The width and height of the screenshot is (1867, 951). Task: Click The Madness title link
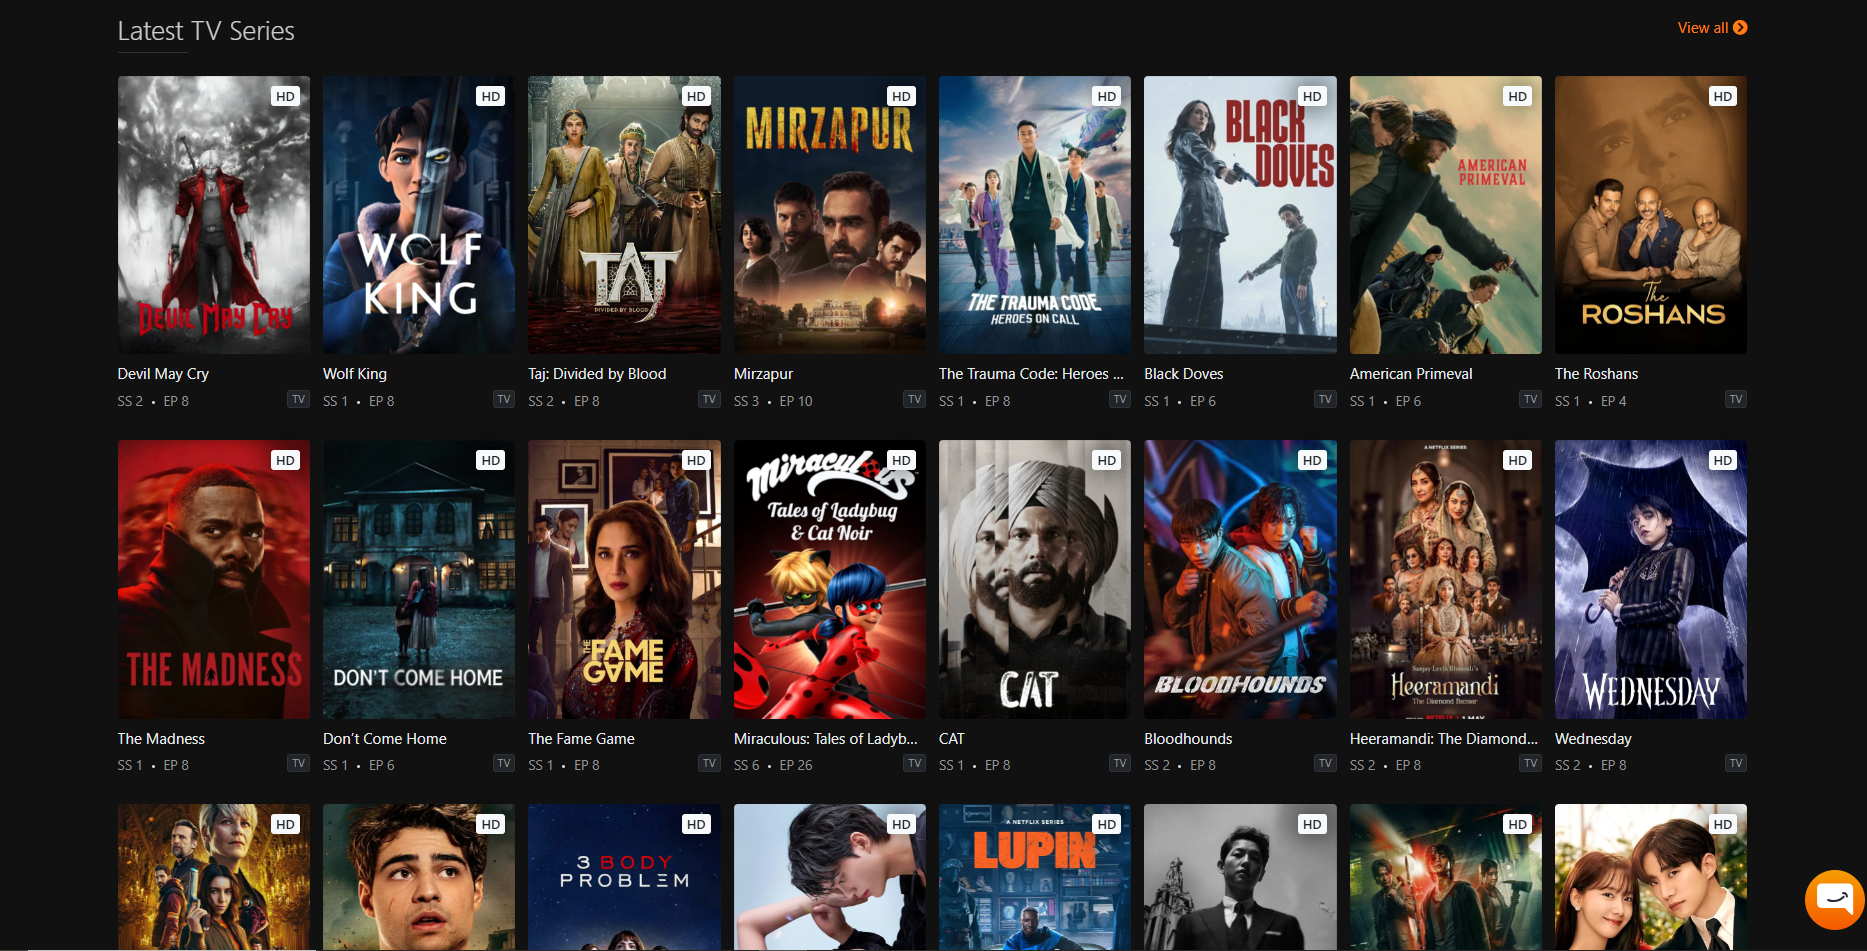[x=161, y=739]
